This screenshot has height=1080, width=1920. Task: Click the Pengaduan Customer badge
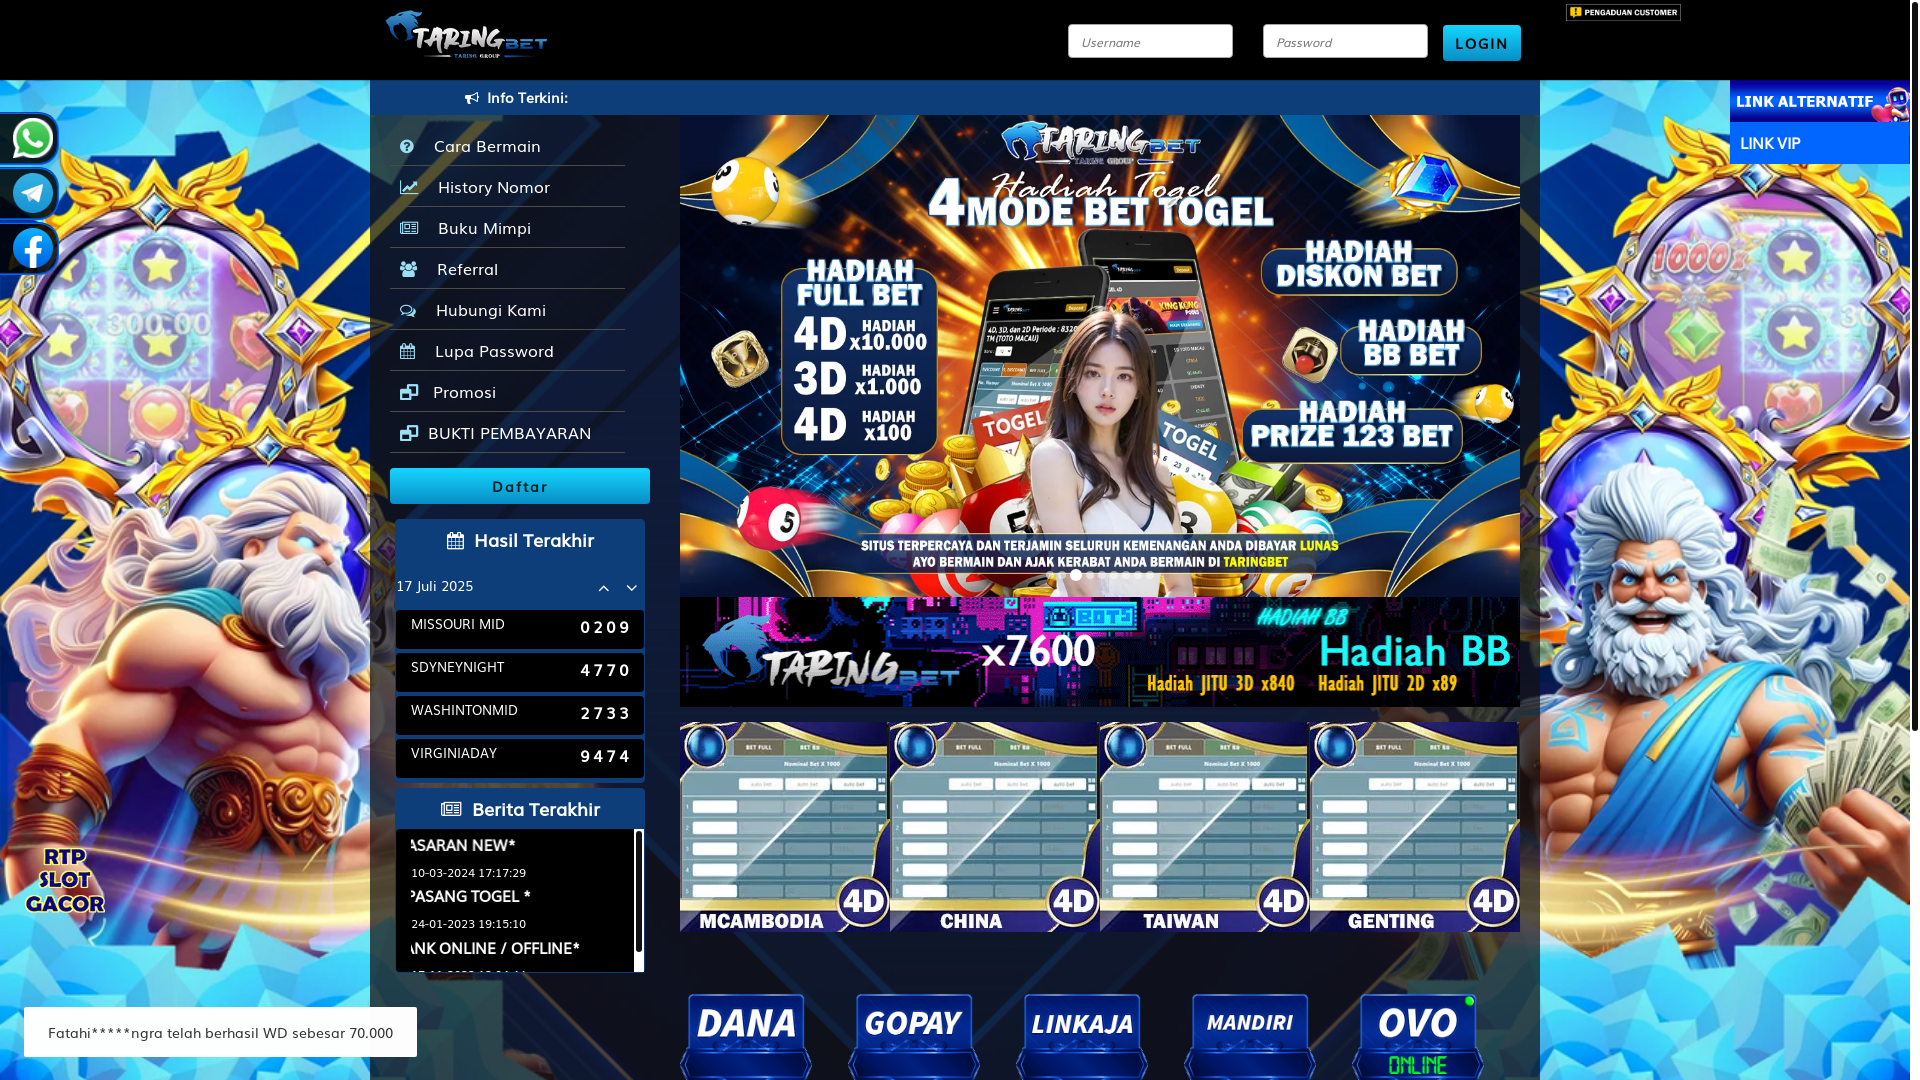pyautogui.click(x=1623, y=12)
